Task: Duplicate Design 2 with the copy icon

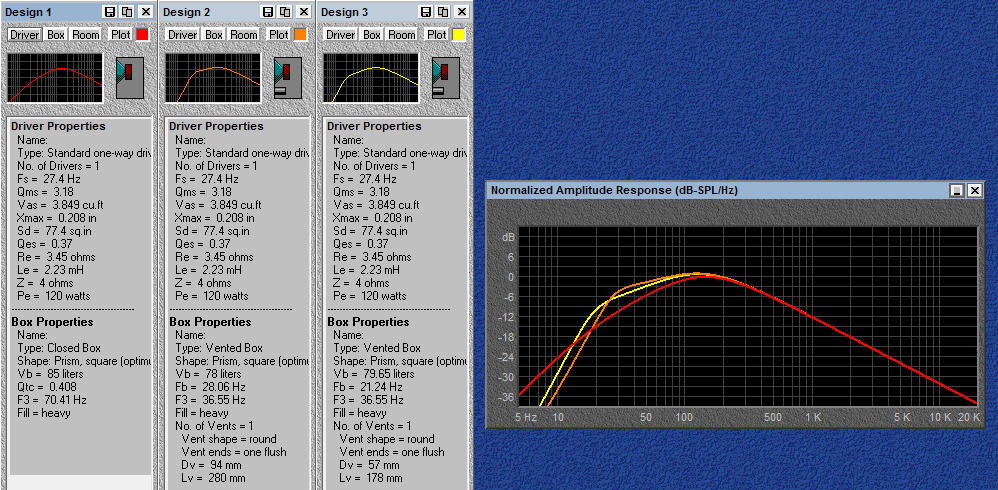Action: (285, 11)
